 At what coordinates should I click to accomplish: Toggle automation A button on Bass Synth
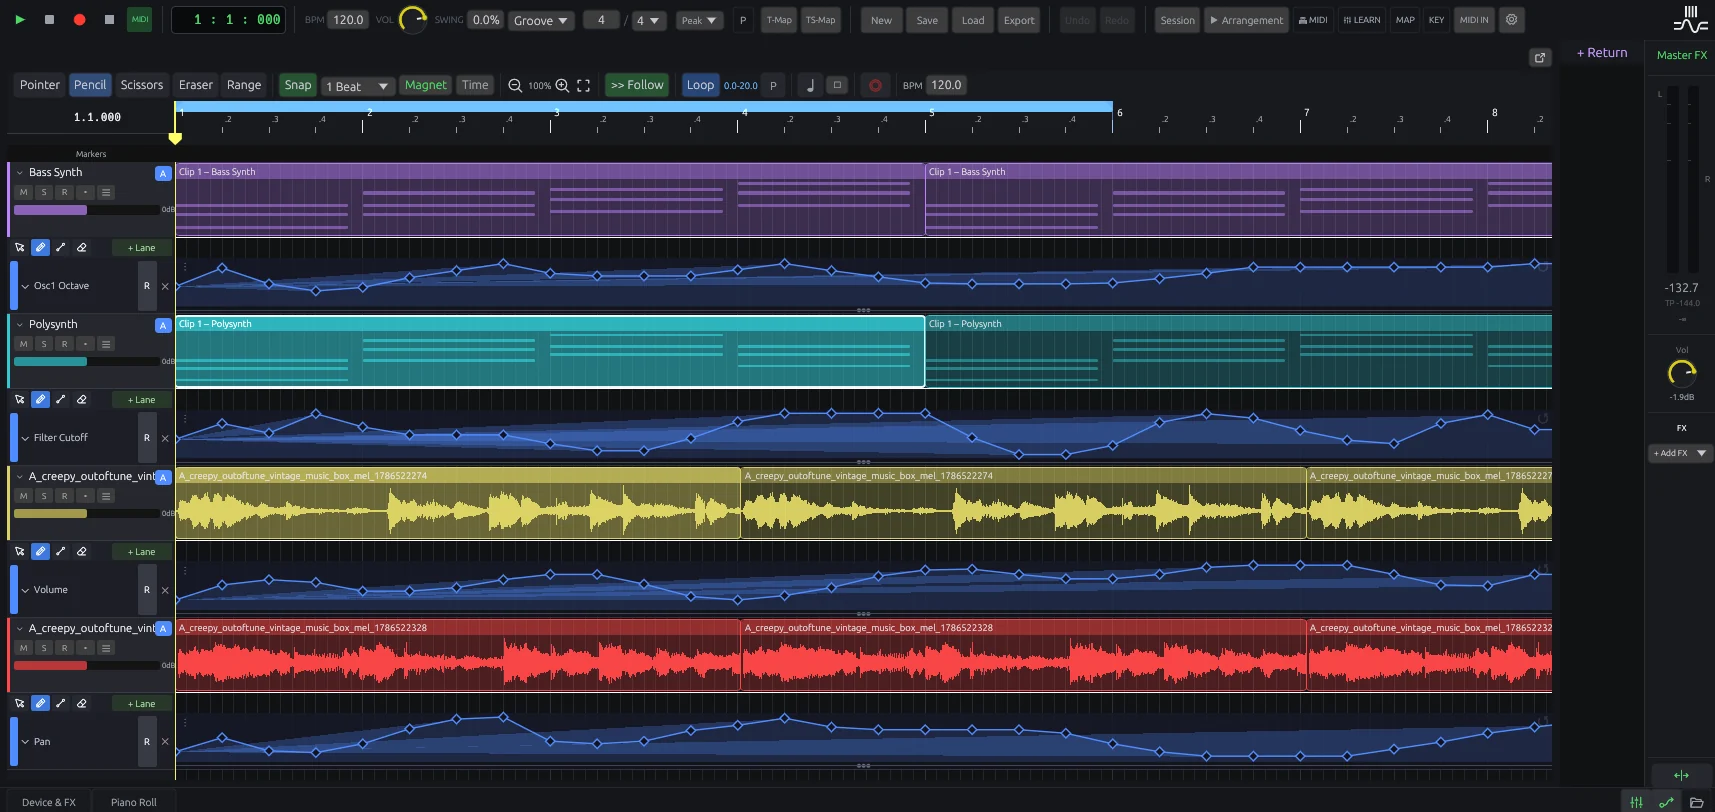click(163, 173)
